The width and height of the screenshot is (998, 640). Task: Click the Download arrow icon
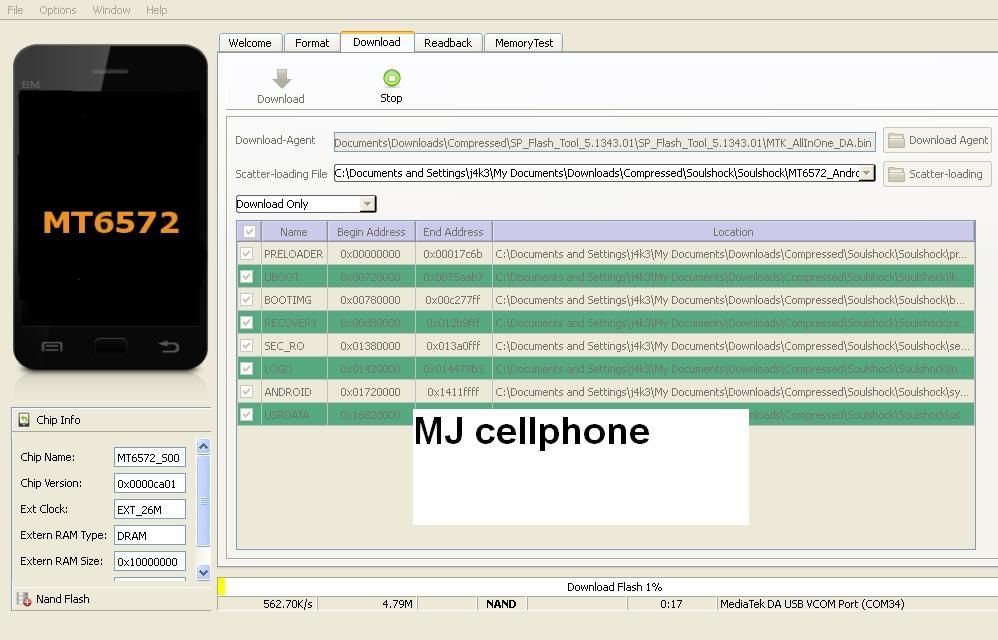coord(281,79)
